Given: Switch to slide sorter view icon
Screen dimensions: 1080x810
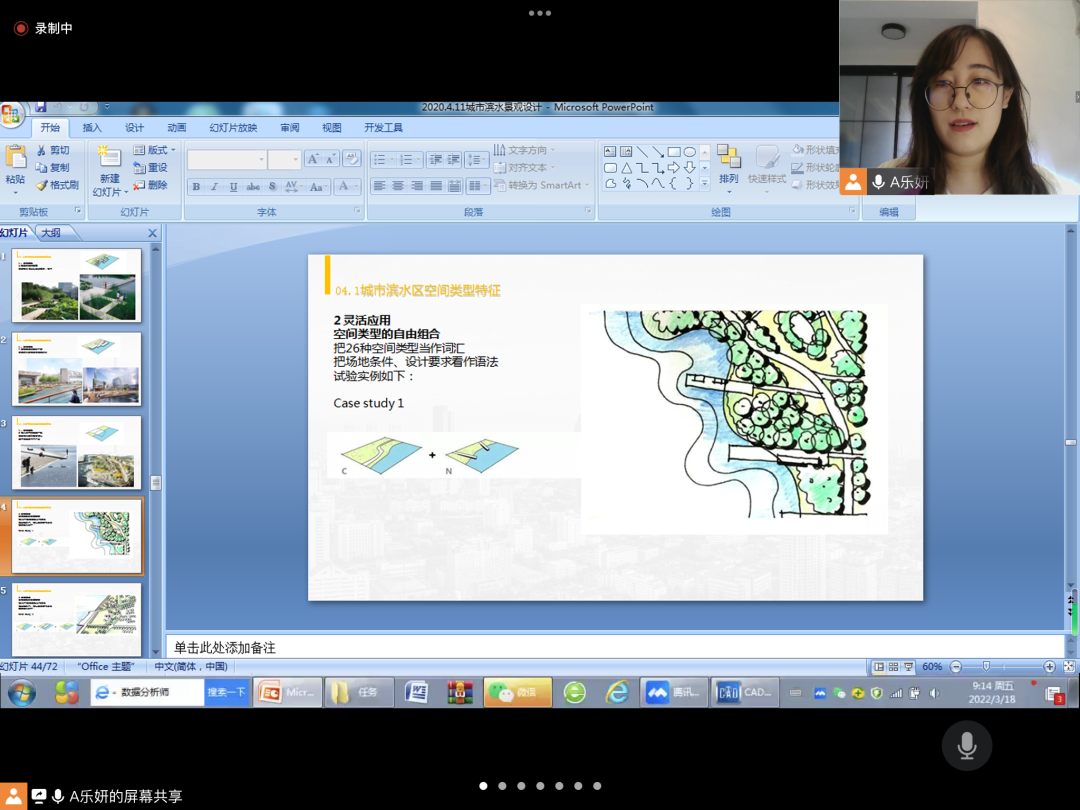Looking at the screenshot, I should (x=893, y=667).
